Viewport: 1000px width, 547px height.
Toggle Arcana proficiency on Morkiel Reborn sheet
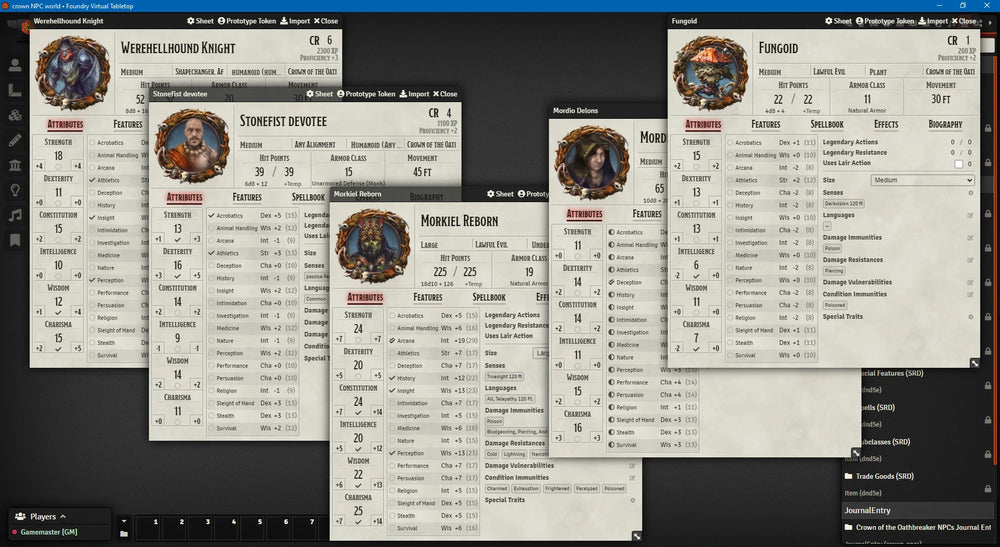[392, 341]
